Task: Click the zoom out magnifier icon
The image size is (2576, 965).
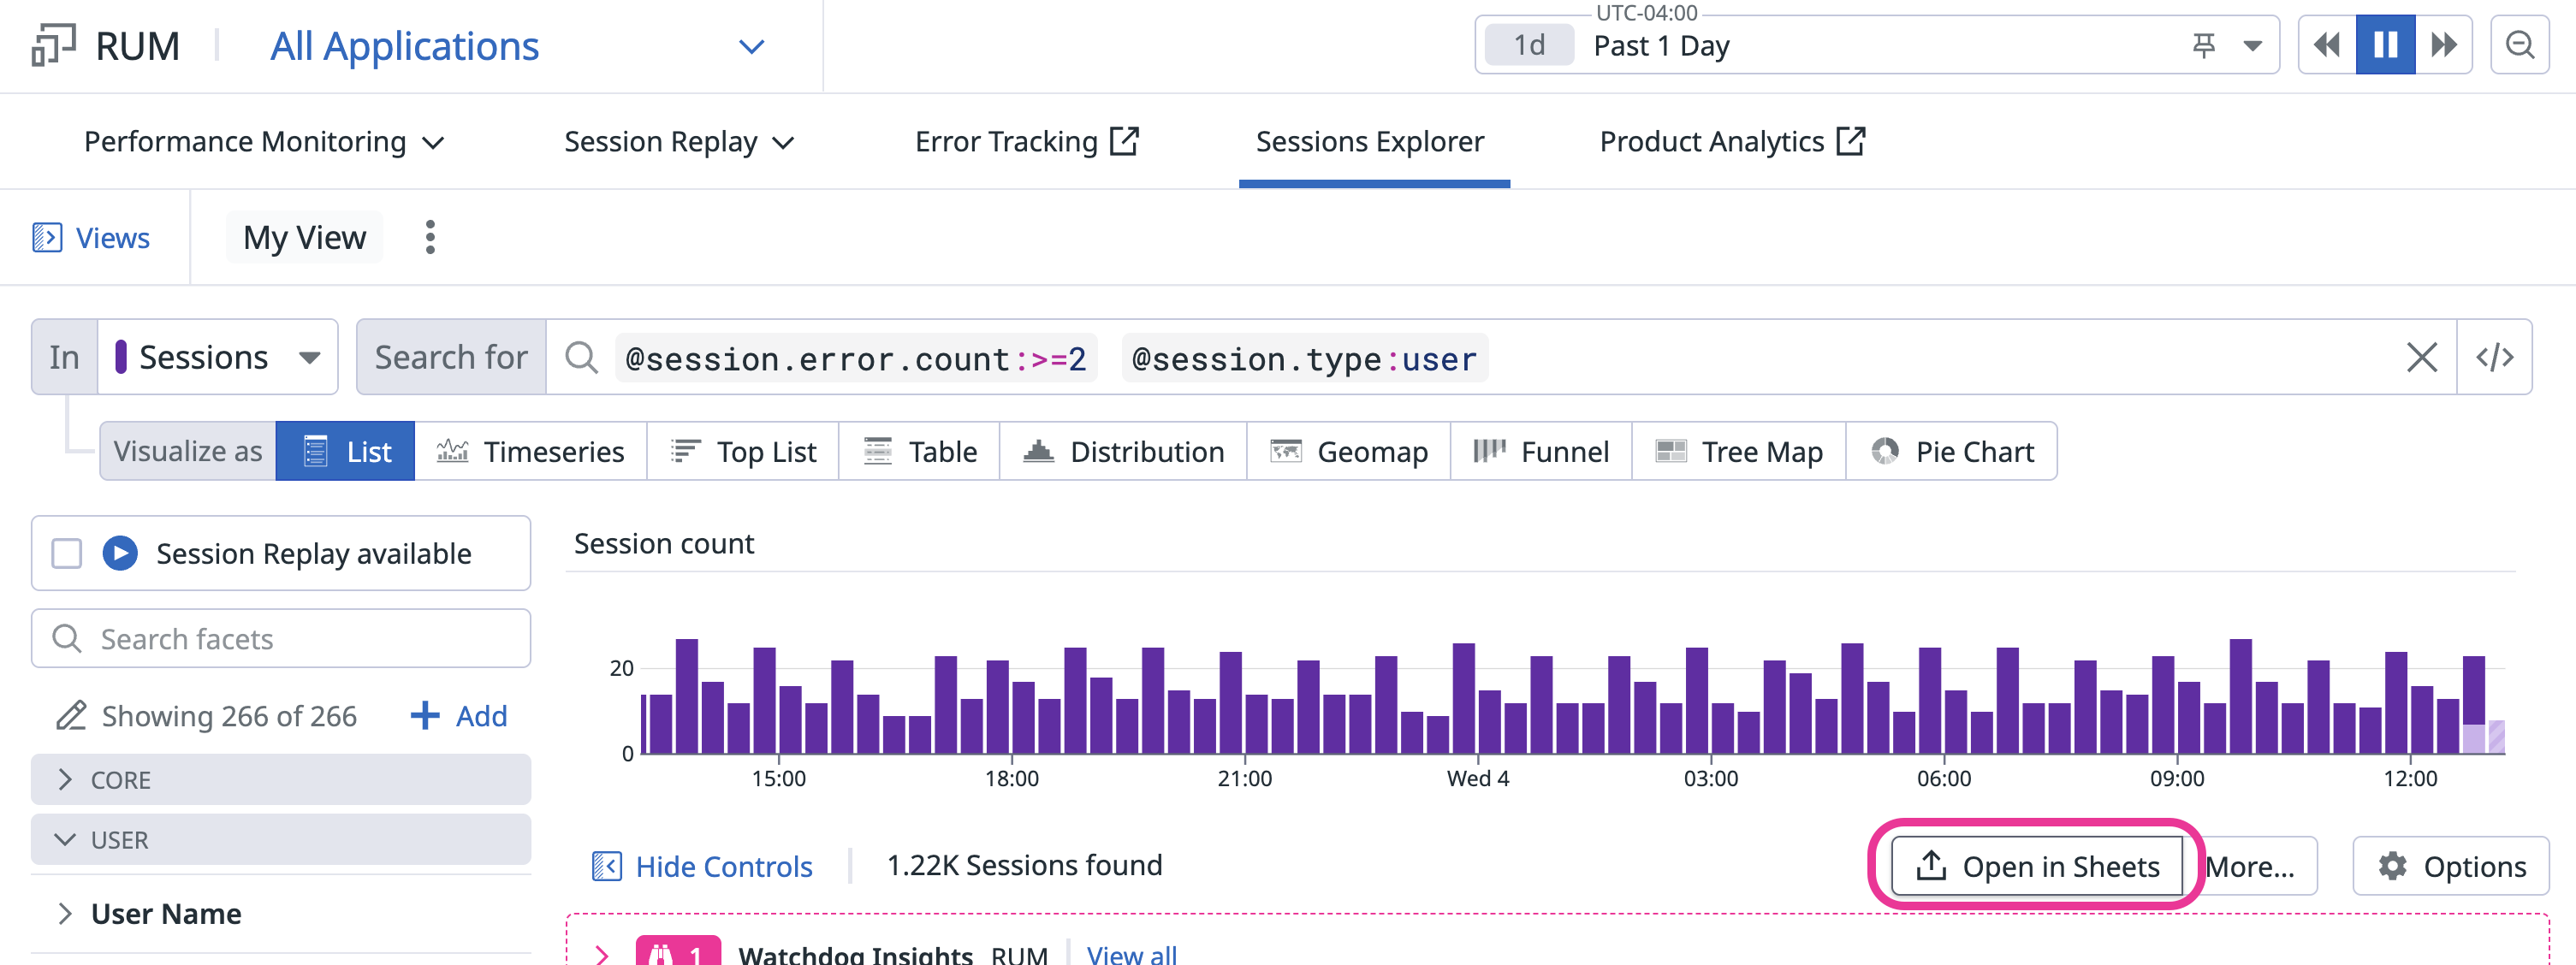Action: coord(2519,45)
